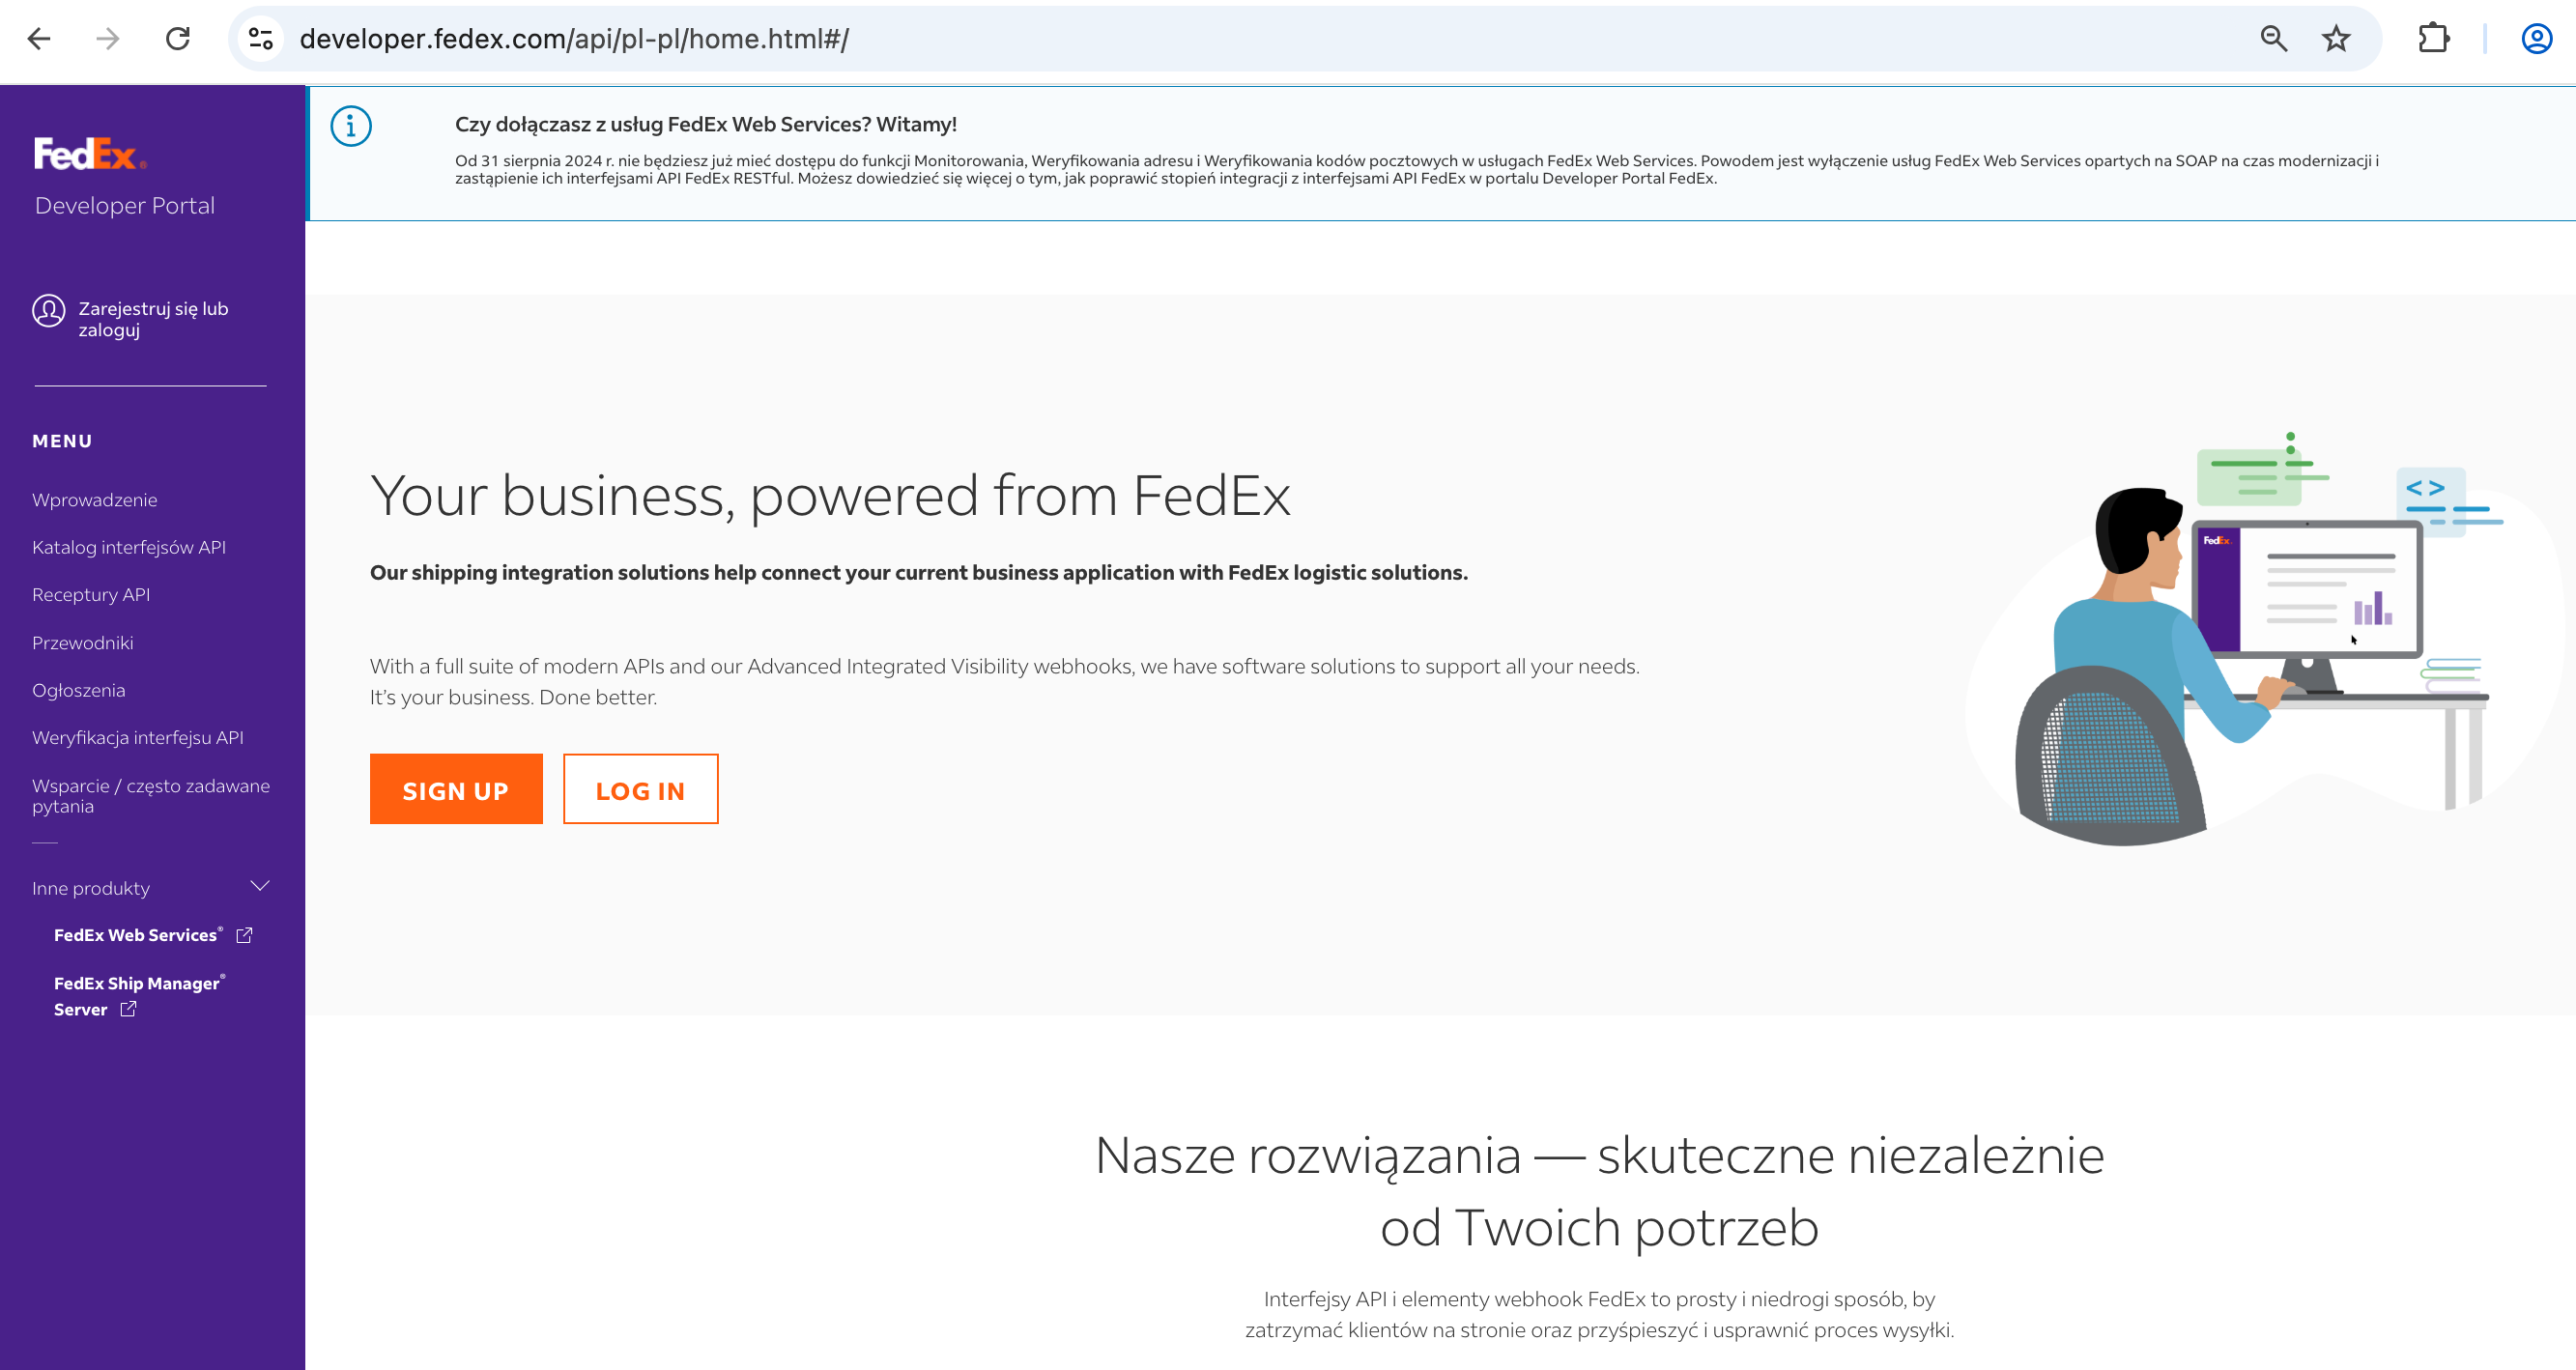Screen dimensions: 2576x1370
Task: Click the FedEx logo in sidebar
Action: [90, 154]
